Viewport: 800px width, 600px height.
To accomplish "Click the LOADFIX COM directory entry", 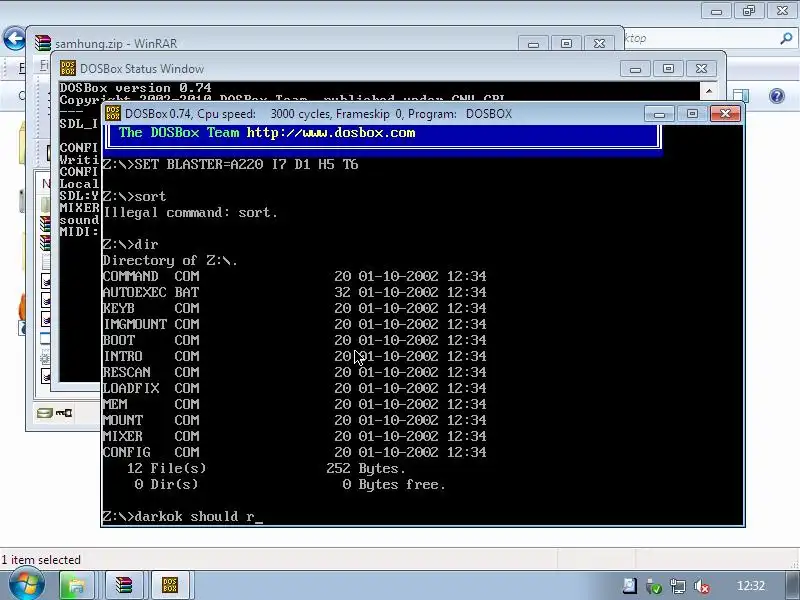I will tap(294, 388).
